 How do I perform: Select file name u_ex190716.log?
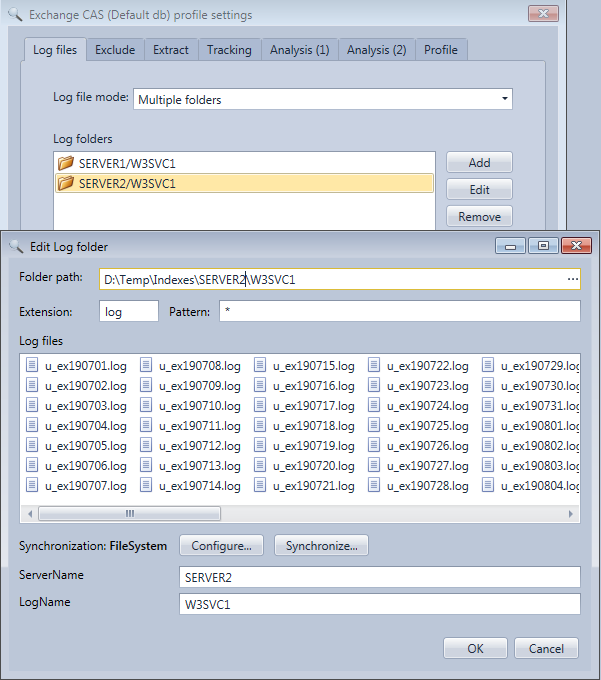314,386
